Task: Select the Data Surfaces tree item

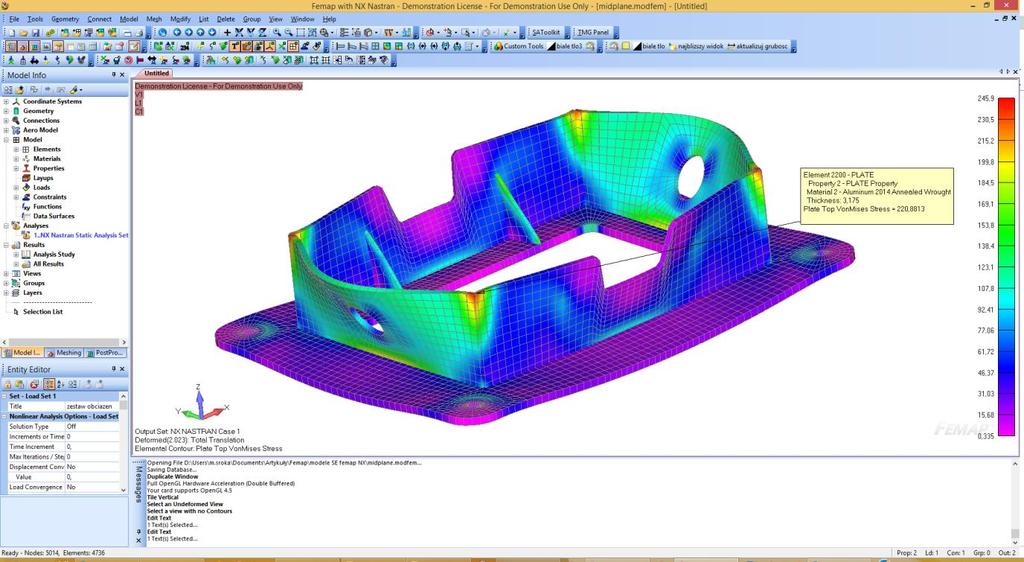Action: pyautogui.click(x=54, y=216)
